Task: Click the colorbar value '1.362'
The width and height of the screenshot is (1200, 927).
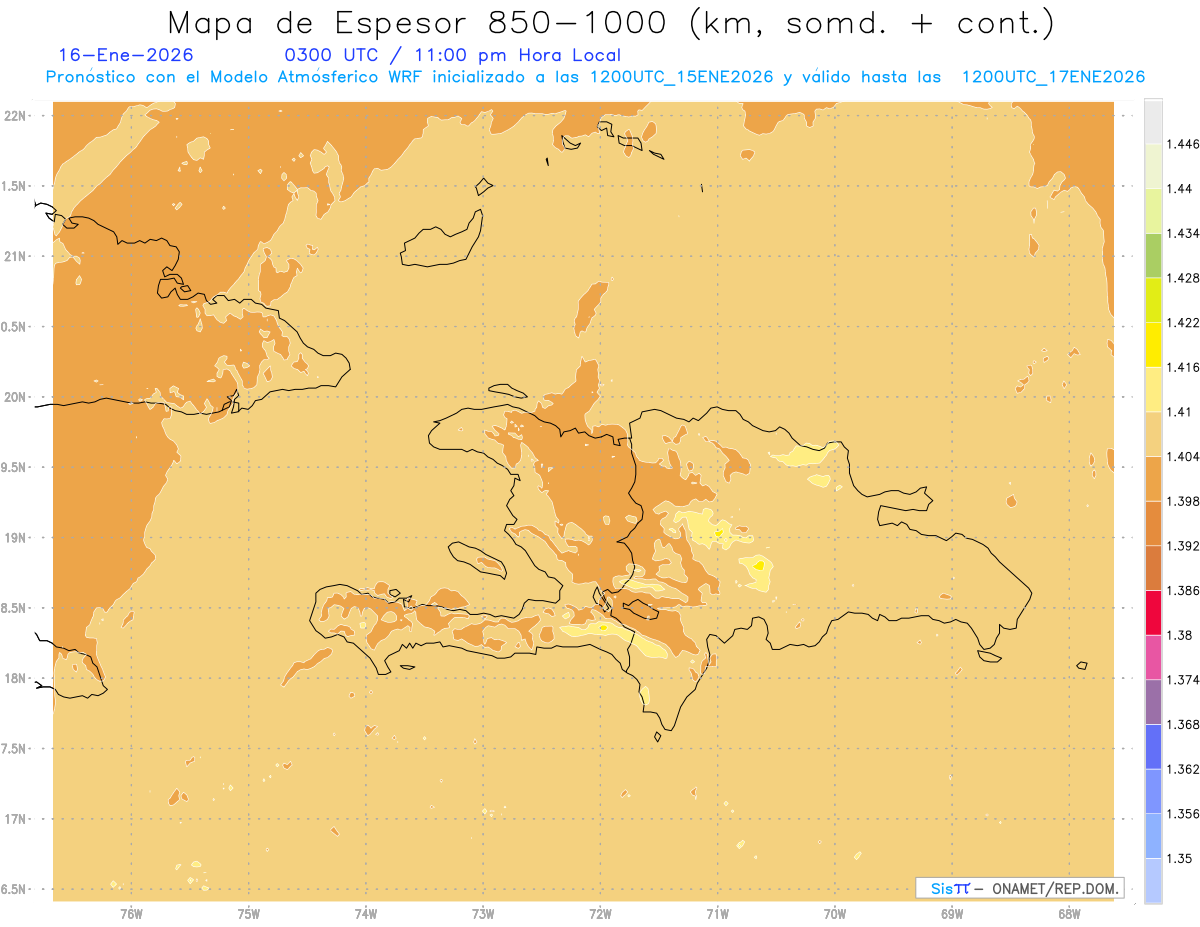Action: click(x=1183, y=769)
